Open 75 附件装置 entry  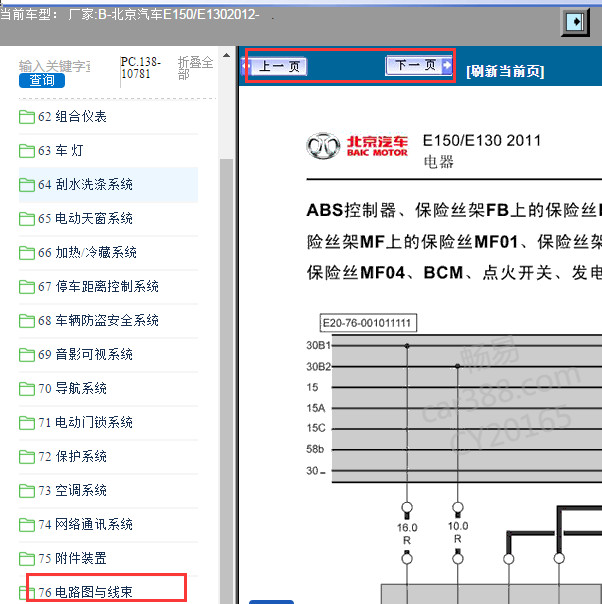click(x=72, y=558)
